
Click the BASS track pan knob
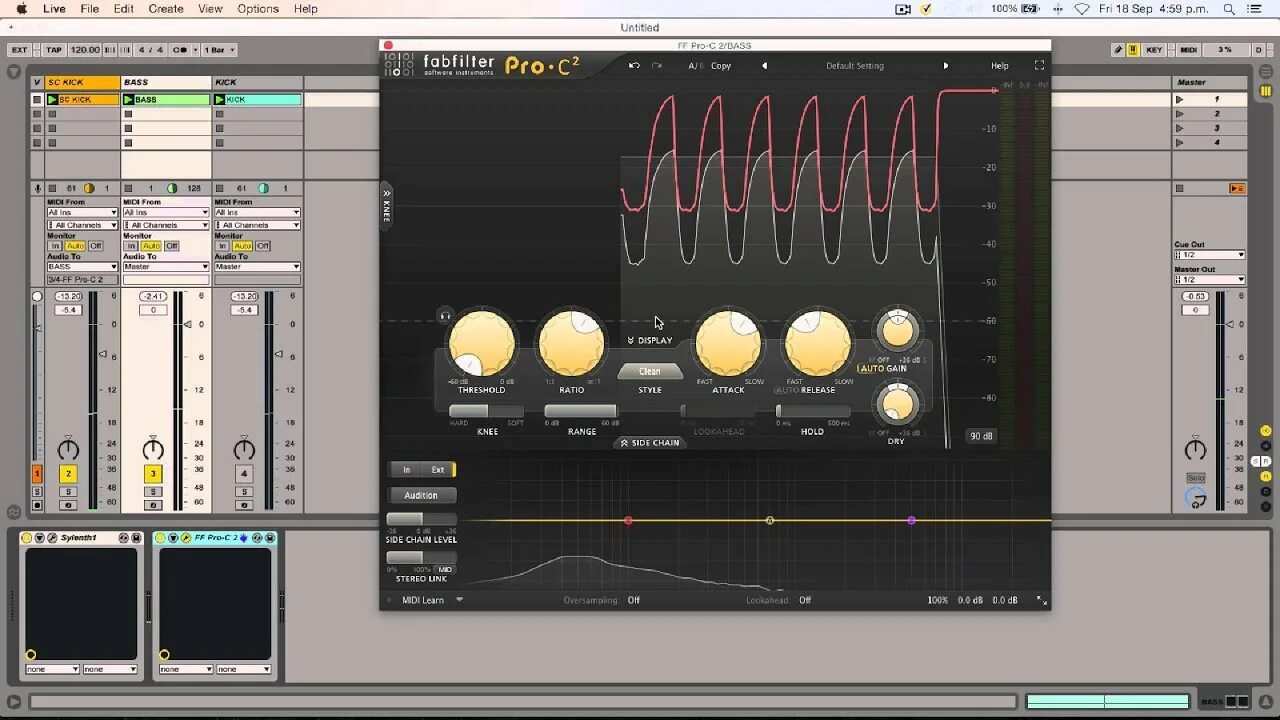(153, 449)
